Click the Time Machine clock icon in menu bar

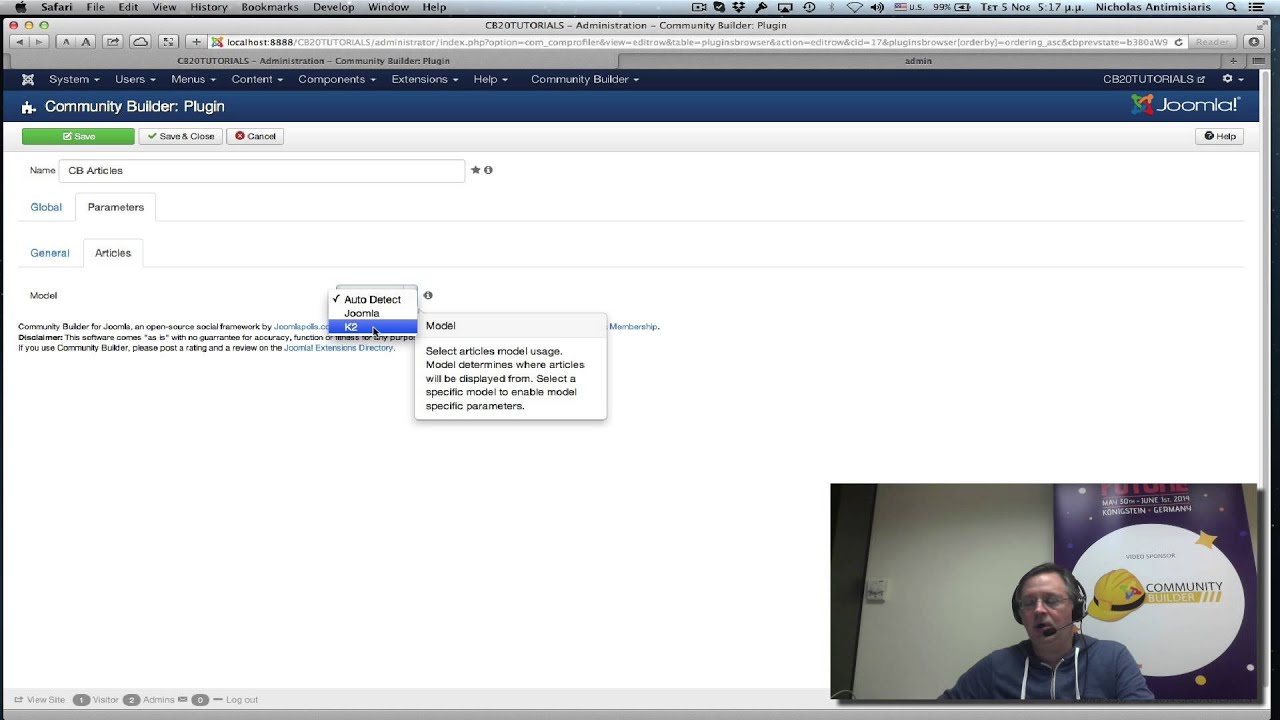click(x=809, y=7)
